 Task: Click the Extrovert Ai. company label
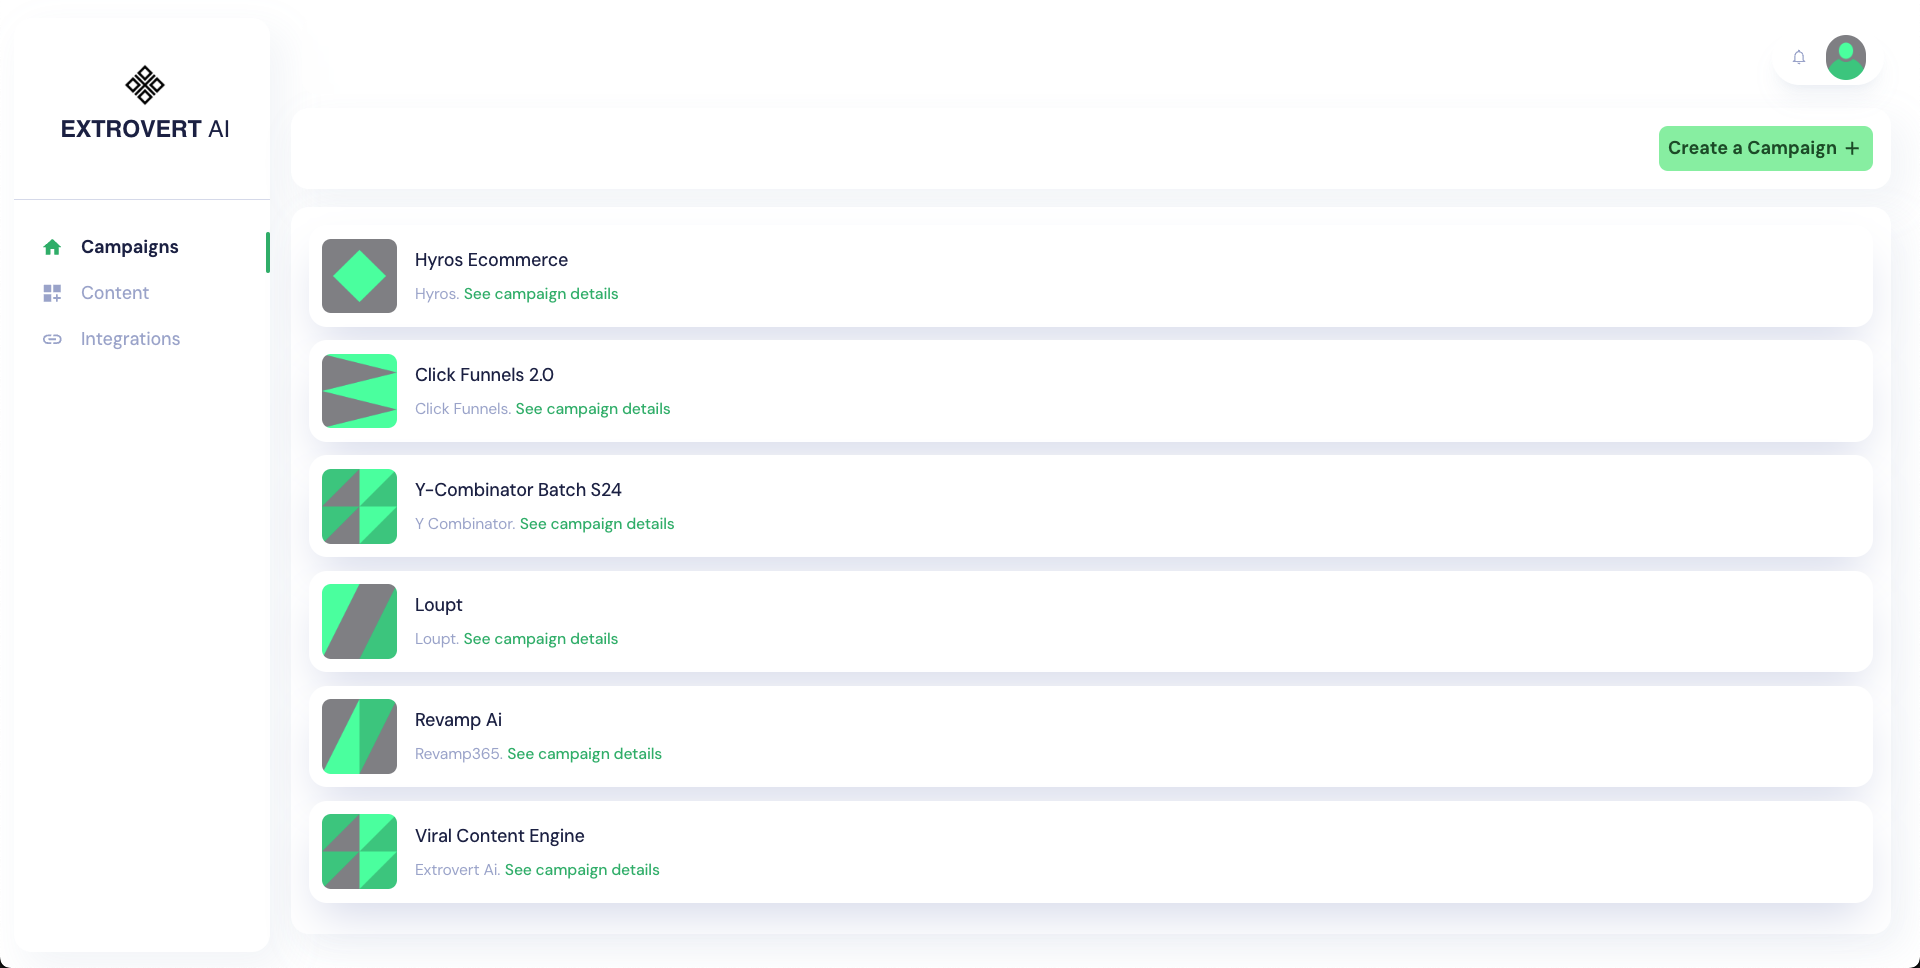pyautogui.click(x=457, y=870)
